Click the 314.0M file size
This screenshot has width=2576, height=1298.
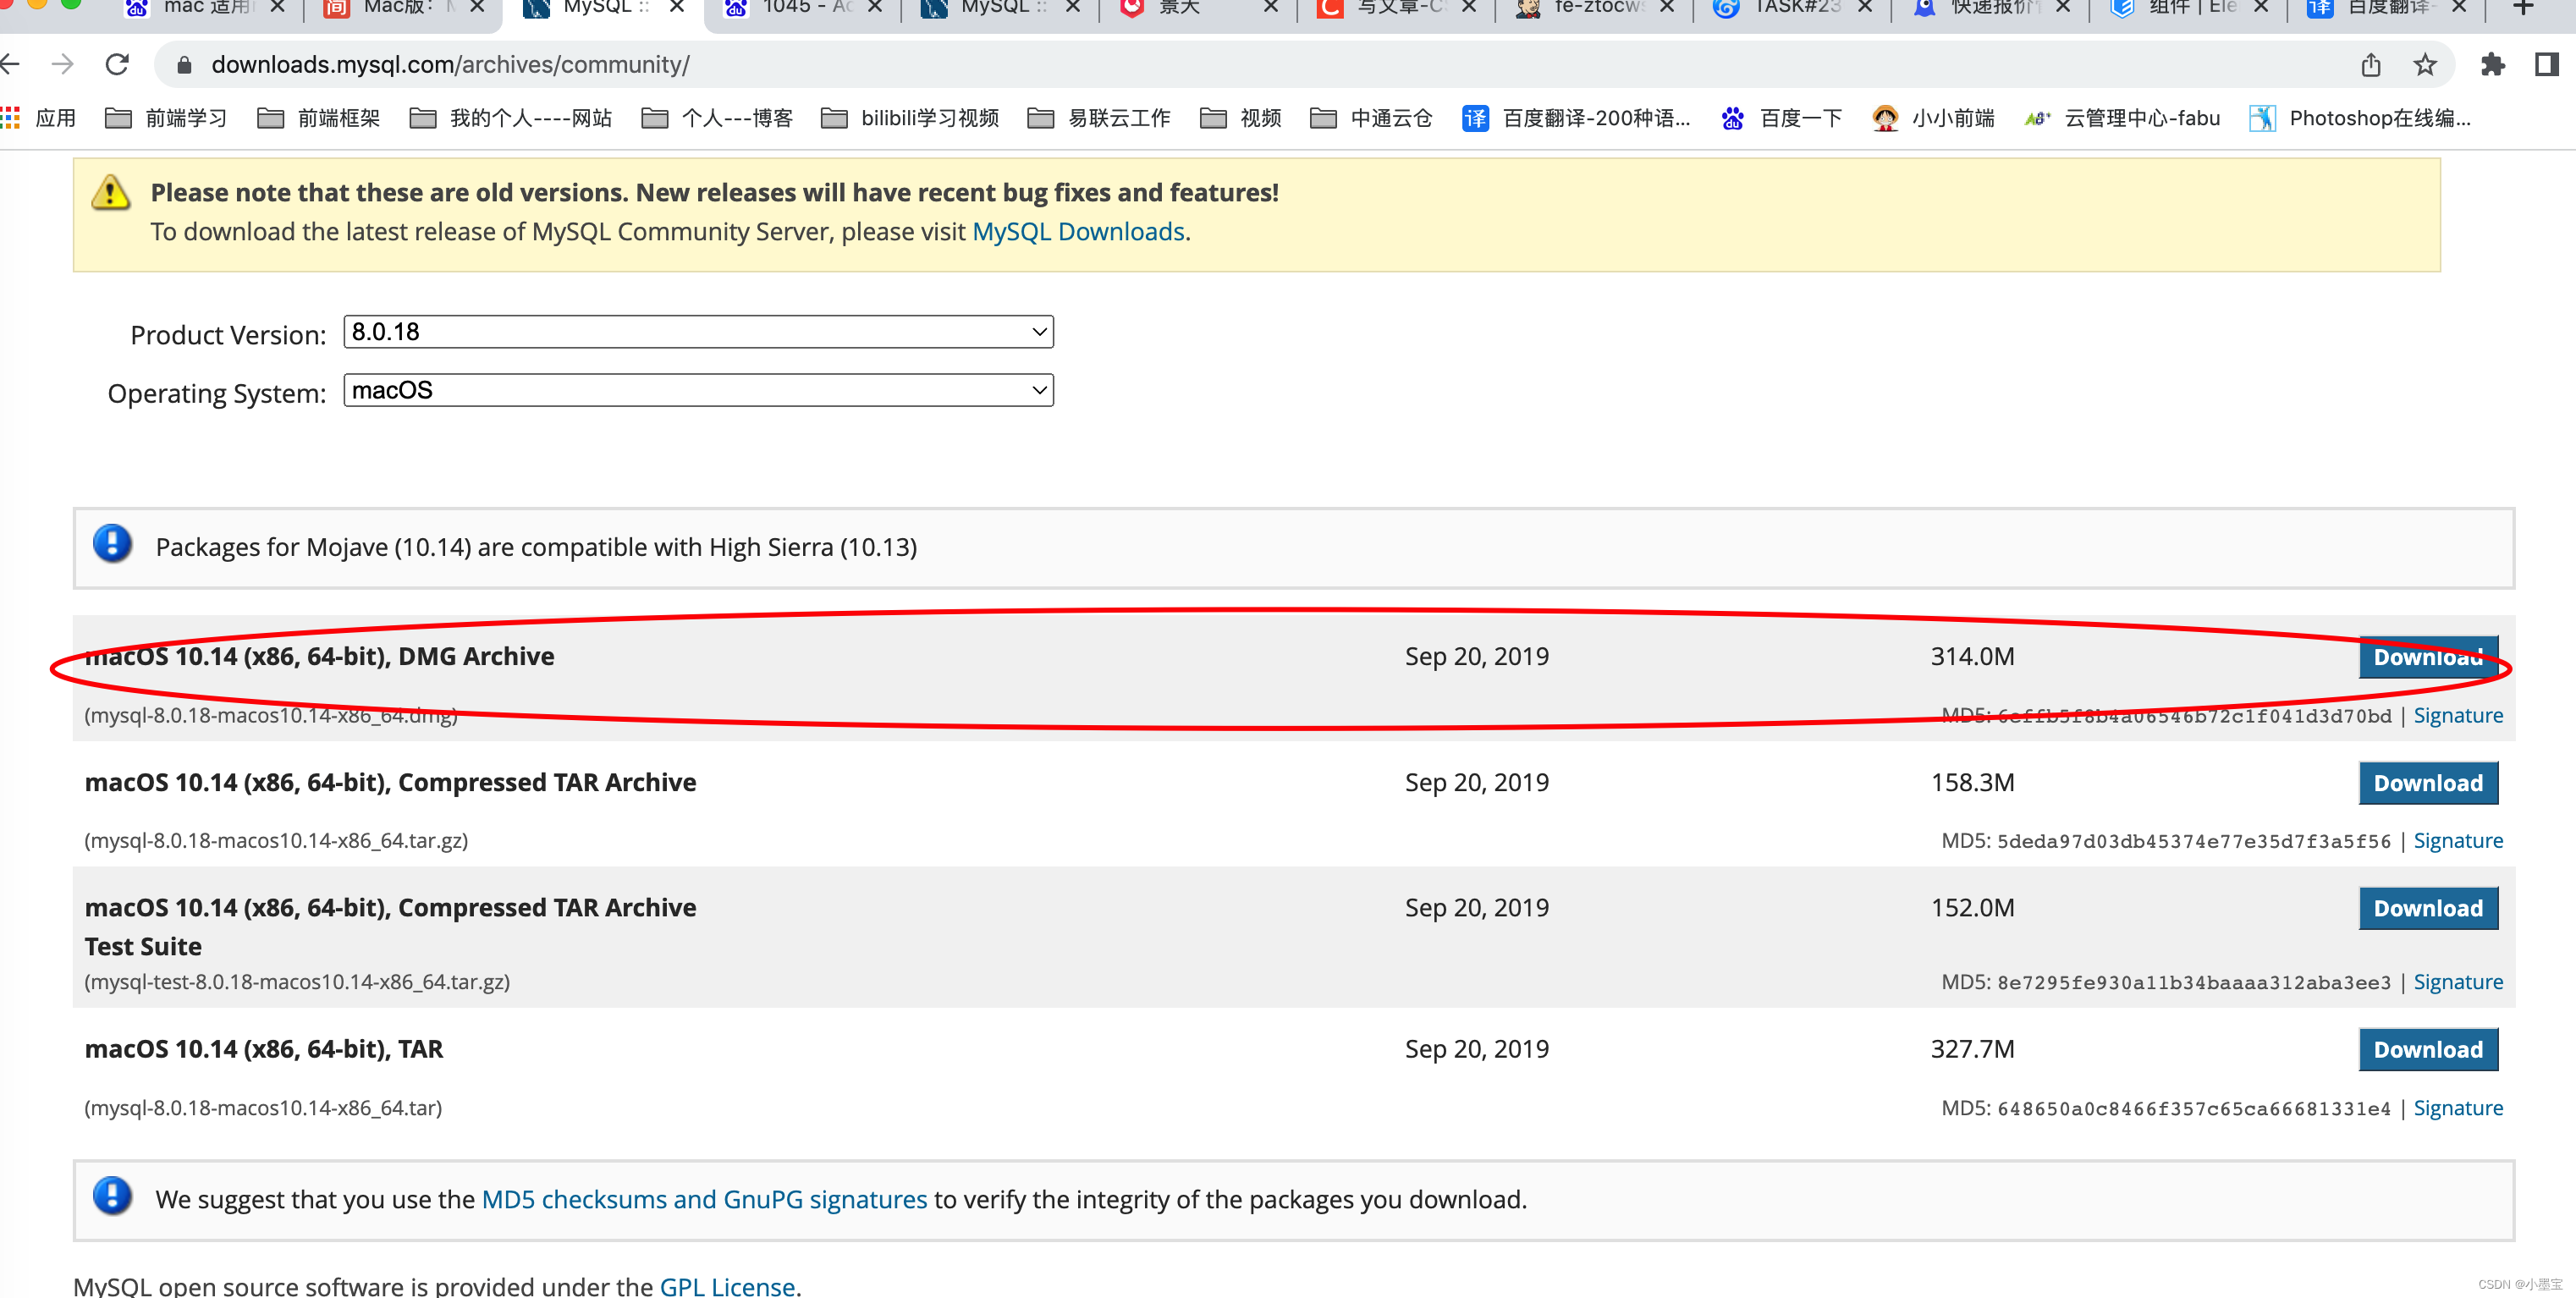[1972, 657]
